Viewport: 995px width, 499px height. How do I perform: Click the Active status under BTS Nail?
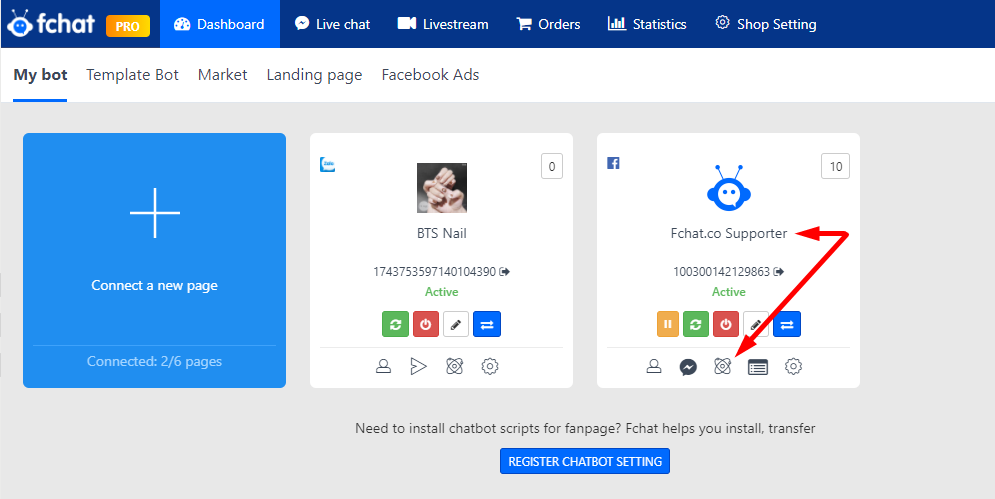442,292
